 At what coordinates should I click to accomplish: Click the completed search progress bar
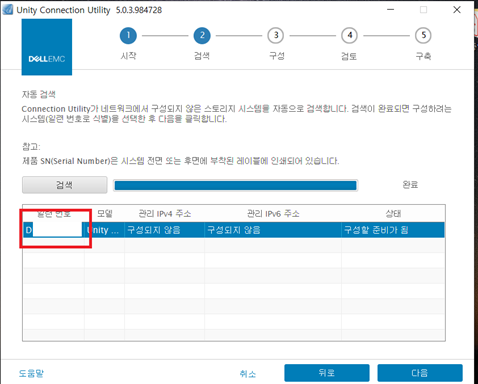click(x=235, y=185)
